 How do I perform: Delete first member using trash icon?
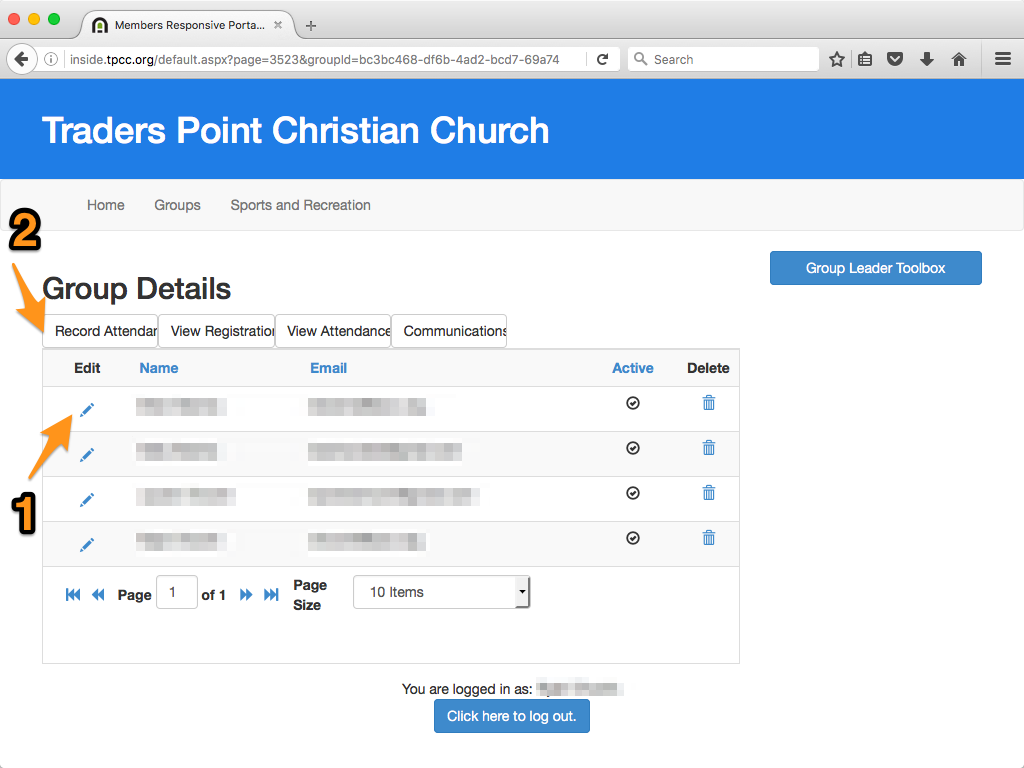[x=709, y=403]
